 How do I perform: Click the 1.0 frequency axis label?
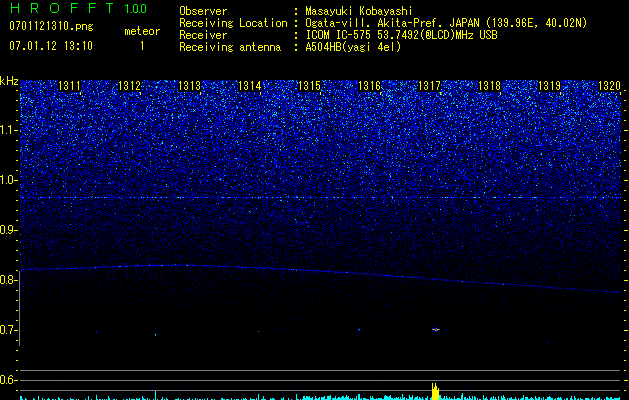9,180
